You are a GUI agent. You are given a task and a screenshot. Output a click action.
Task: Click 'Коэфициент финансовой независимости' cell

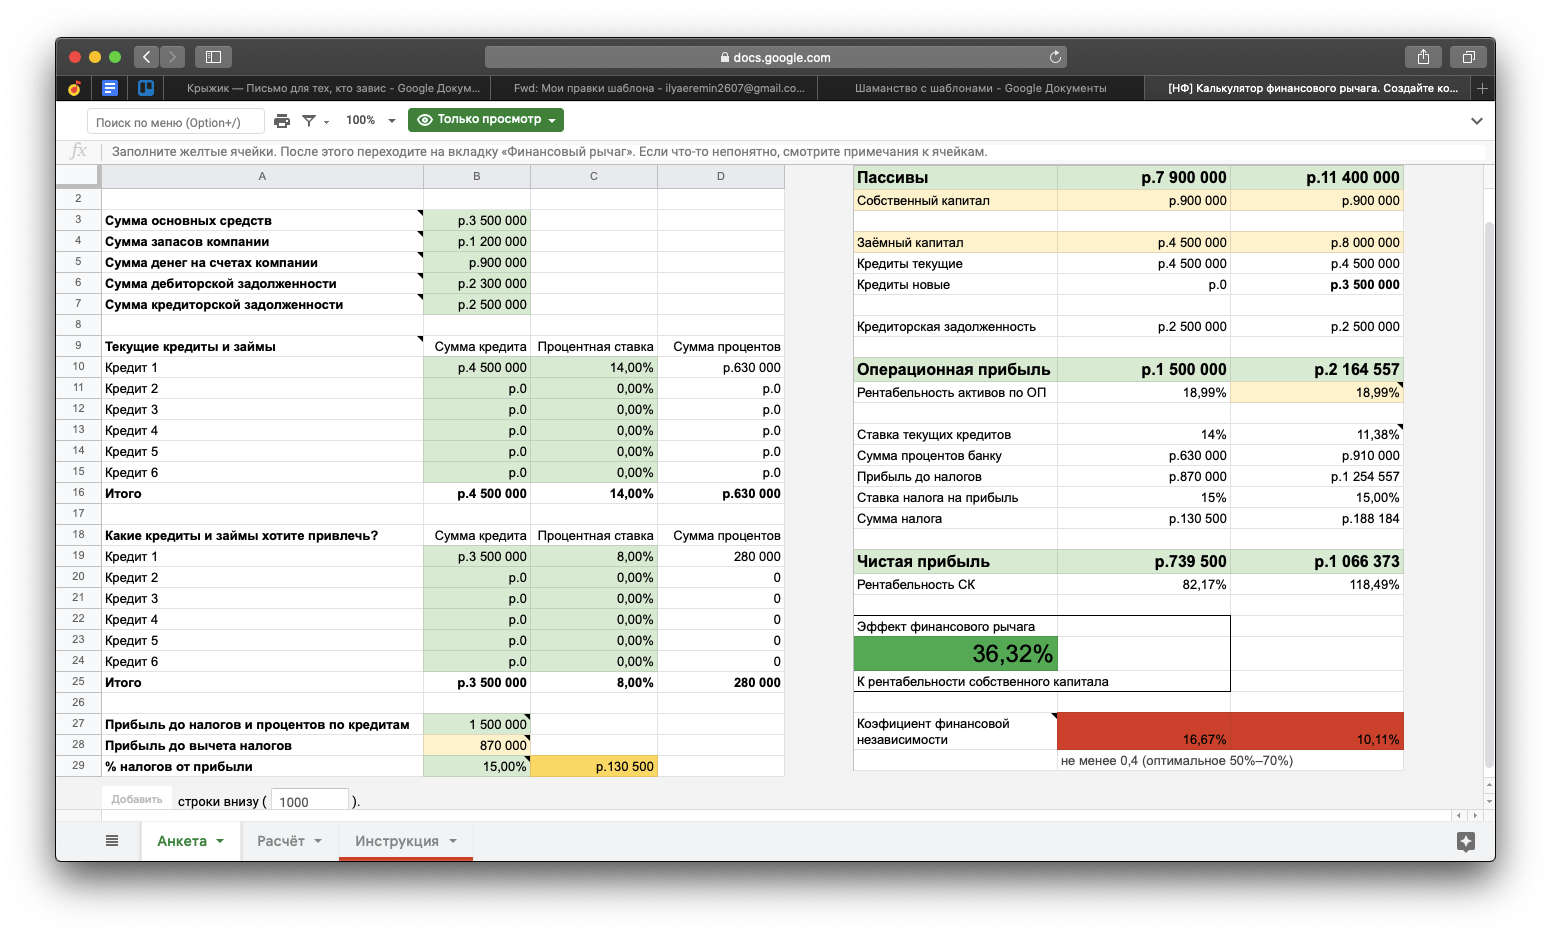point(955,731)
